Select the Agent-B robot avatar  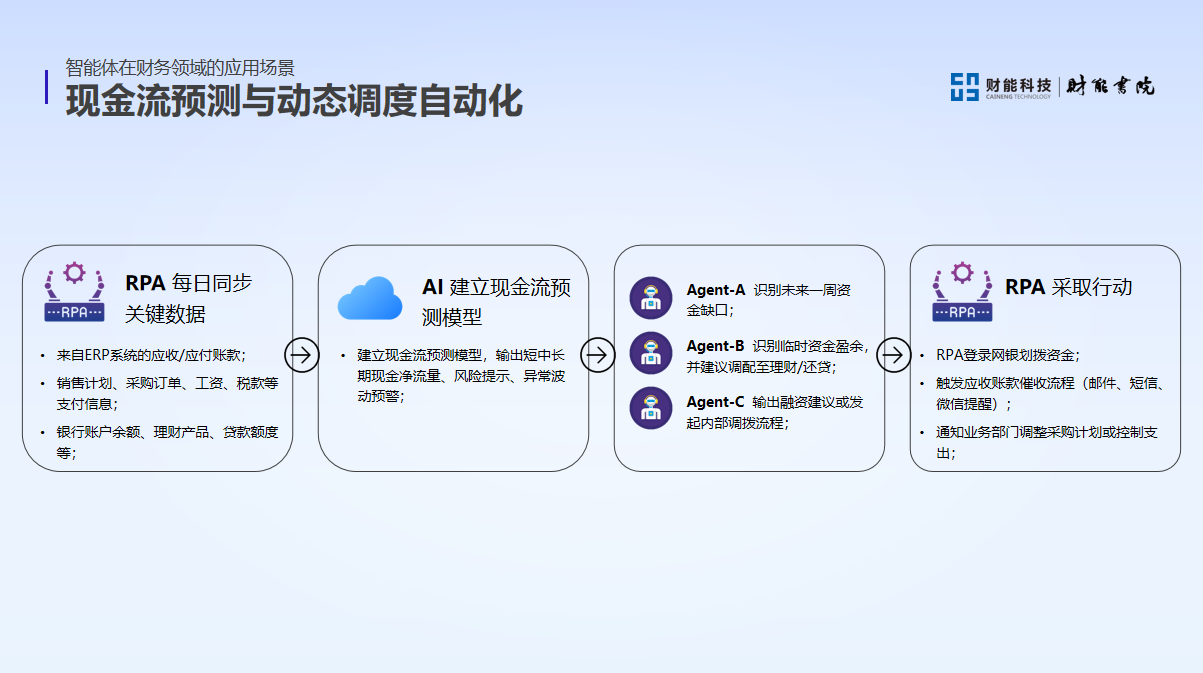click(x=651, y=353)
